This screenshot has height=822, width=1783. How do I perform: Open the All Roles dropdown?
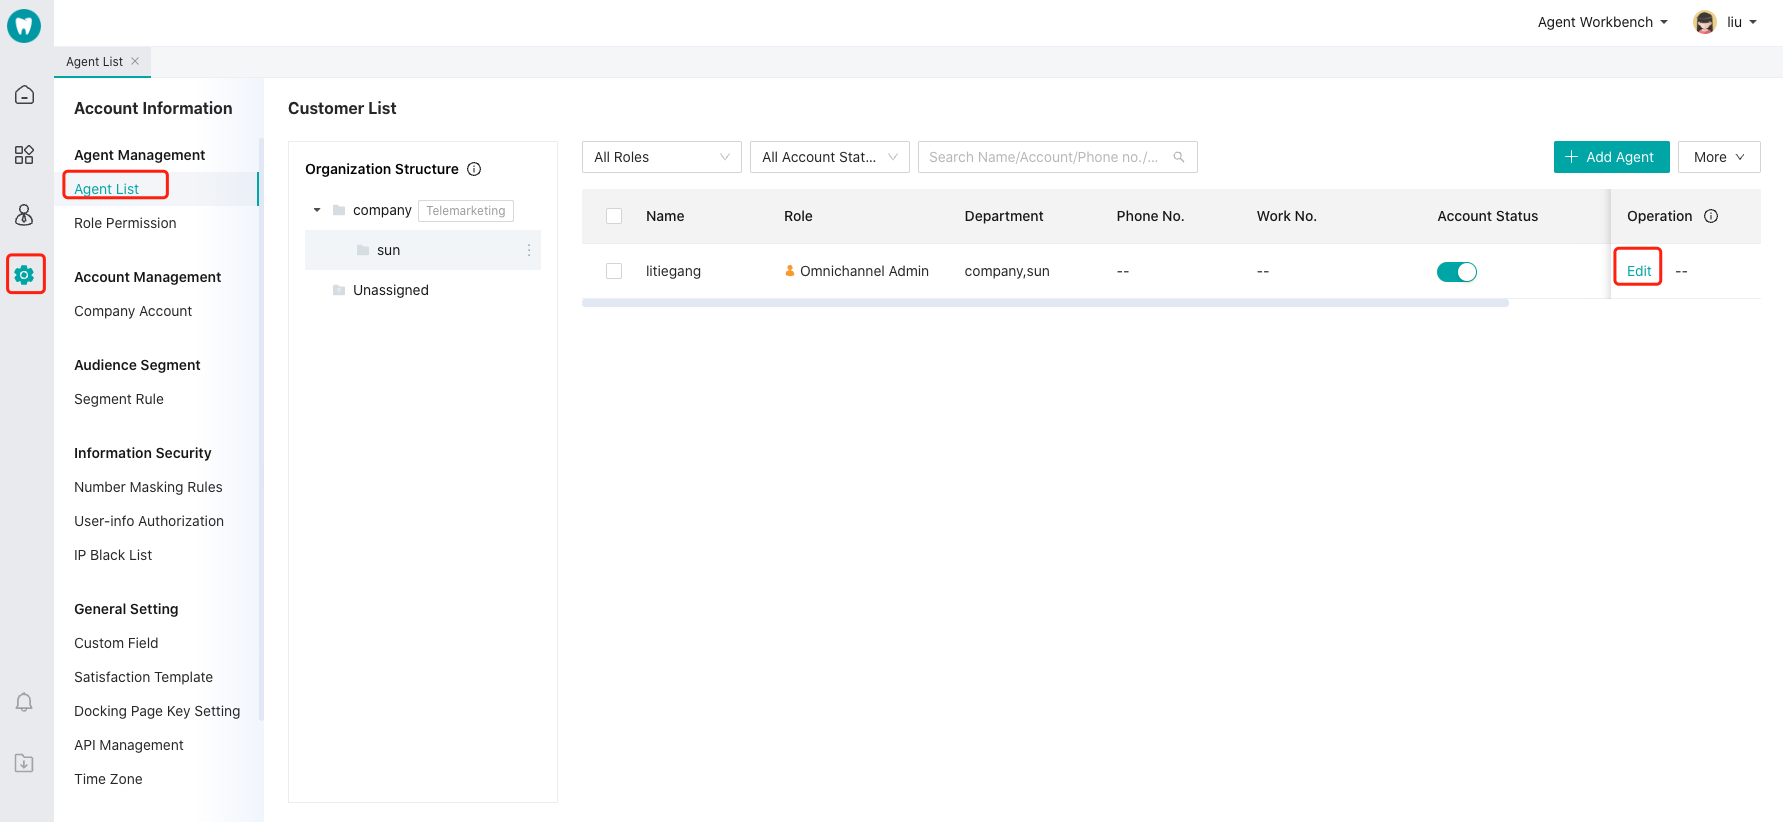662,157
